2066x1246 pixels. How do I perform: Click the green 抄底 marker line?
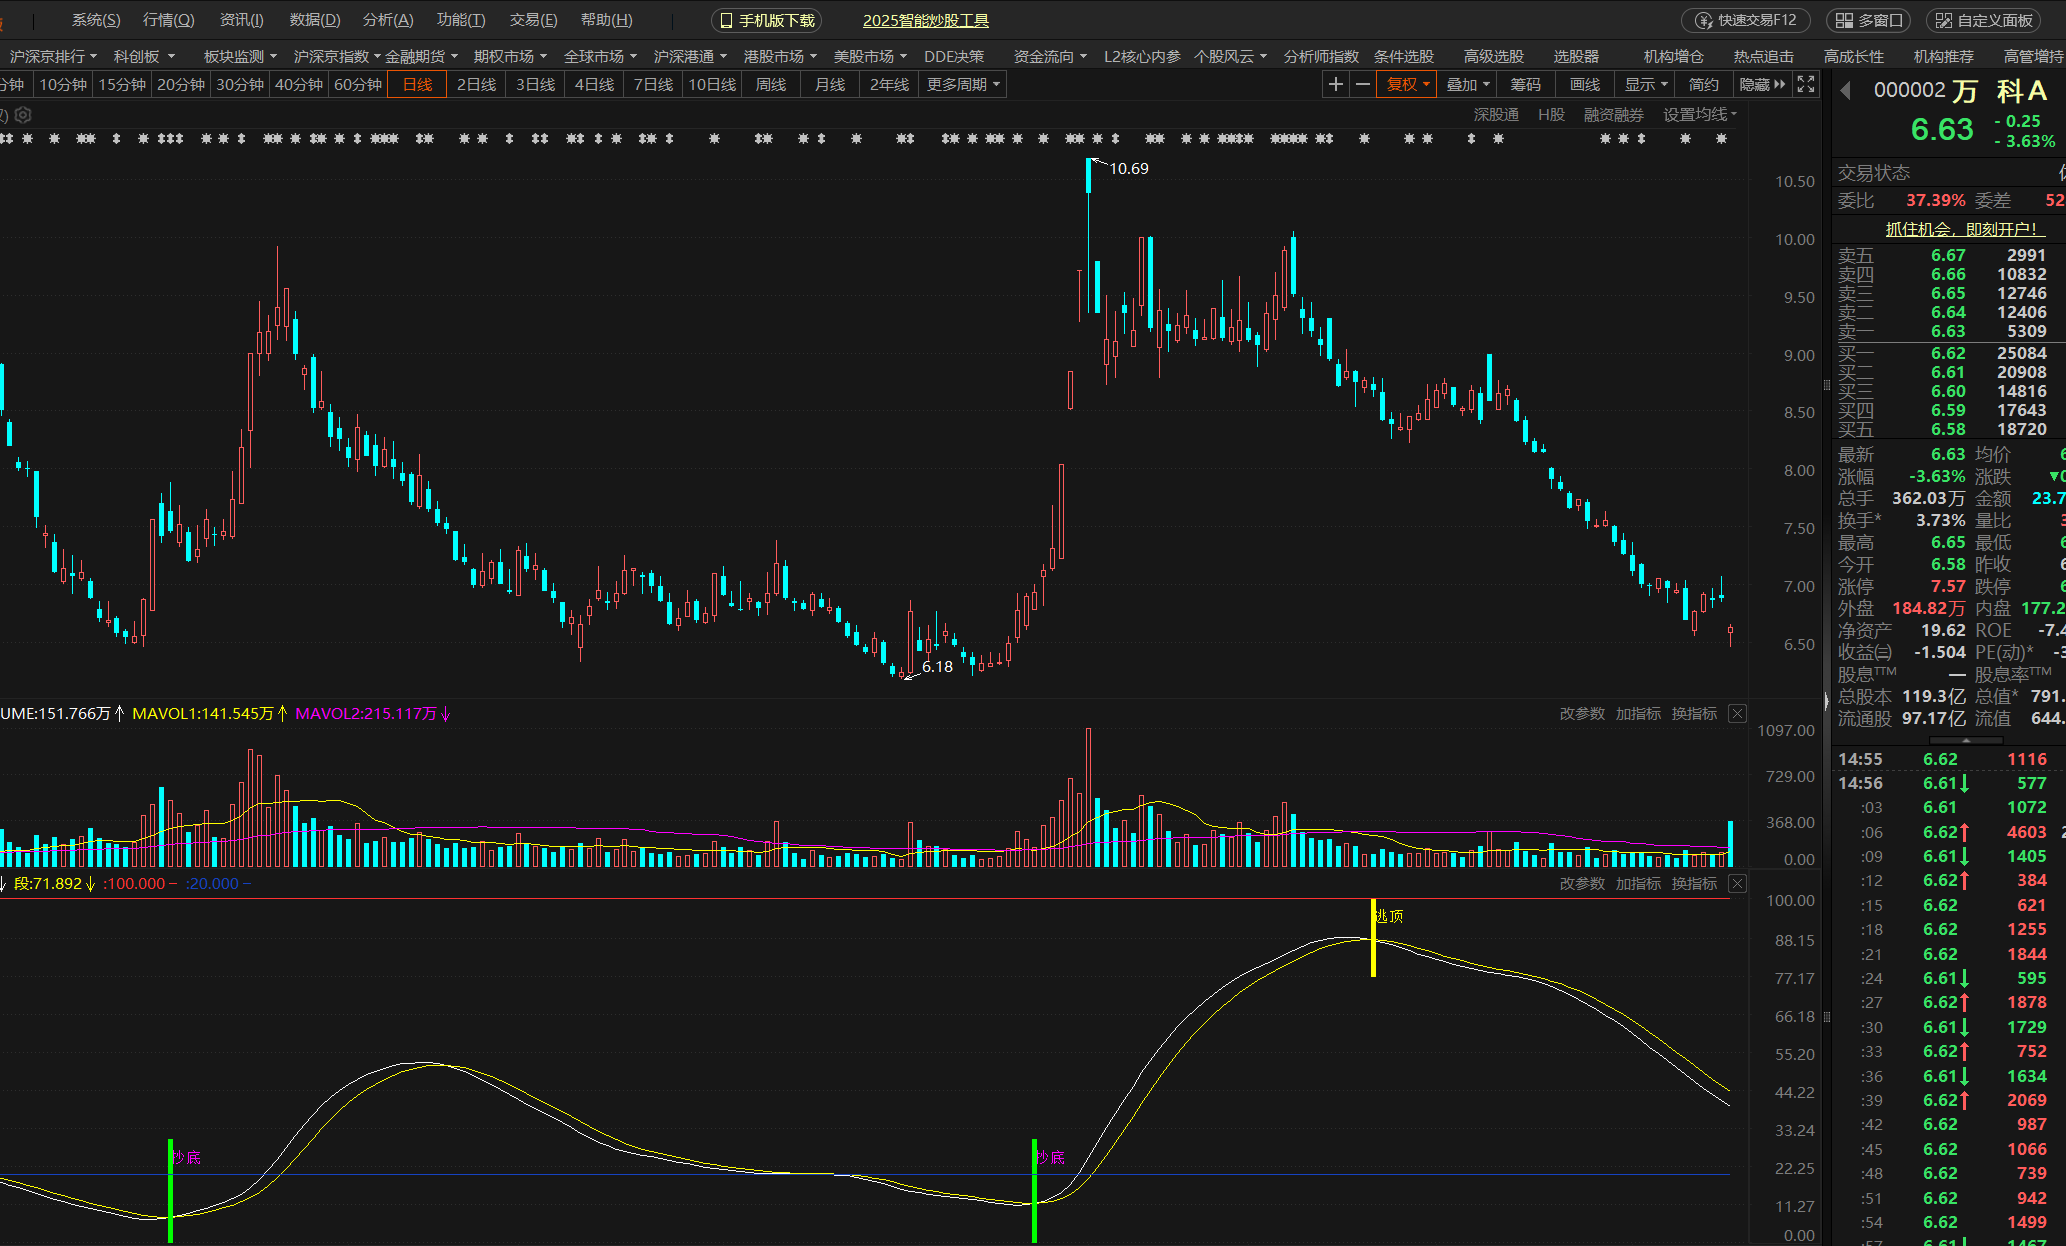(x=170, y=1190)
